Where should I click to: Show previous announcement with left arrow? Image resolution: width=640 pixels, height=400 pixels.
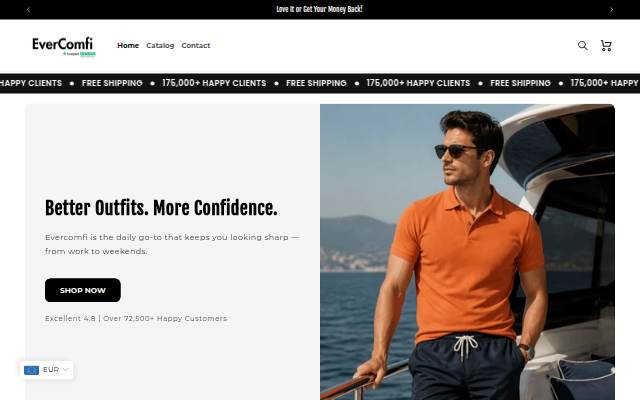28,9
